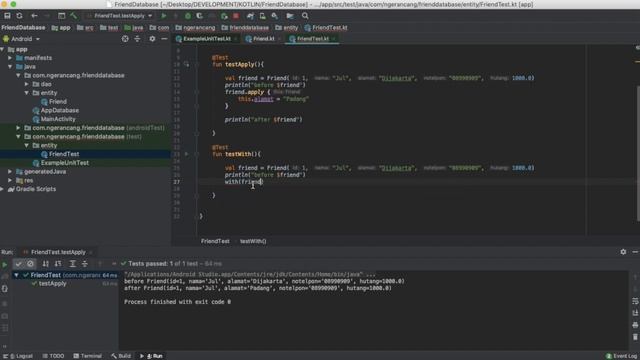The image size is (640, 360).
Task: Click the editor vertical scrollbar
Action: pos(638,153)
